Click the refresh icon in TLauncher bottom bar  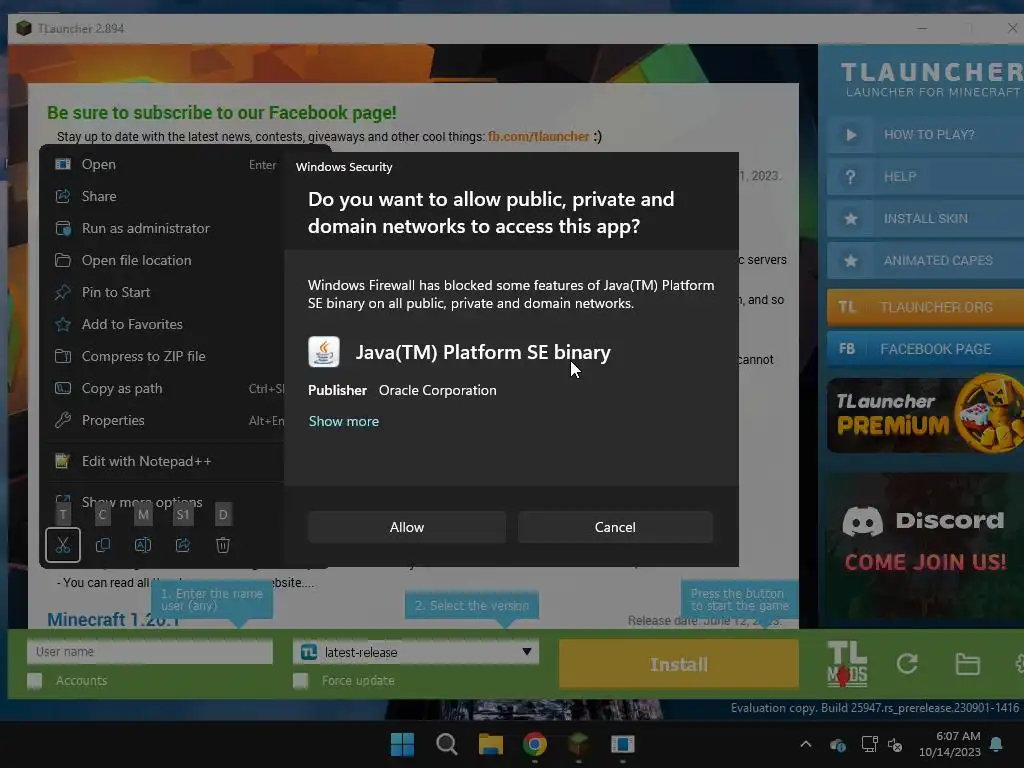907,664
